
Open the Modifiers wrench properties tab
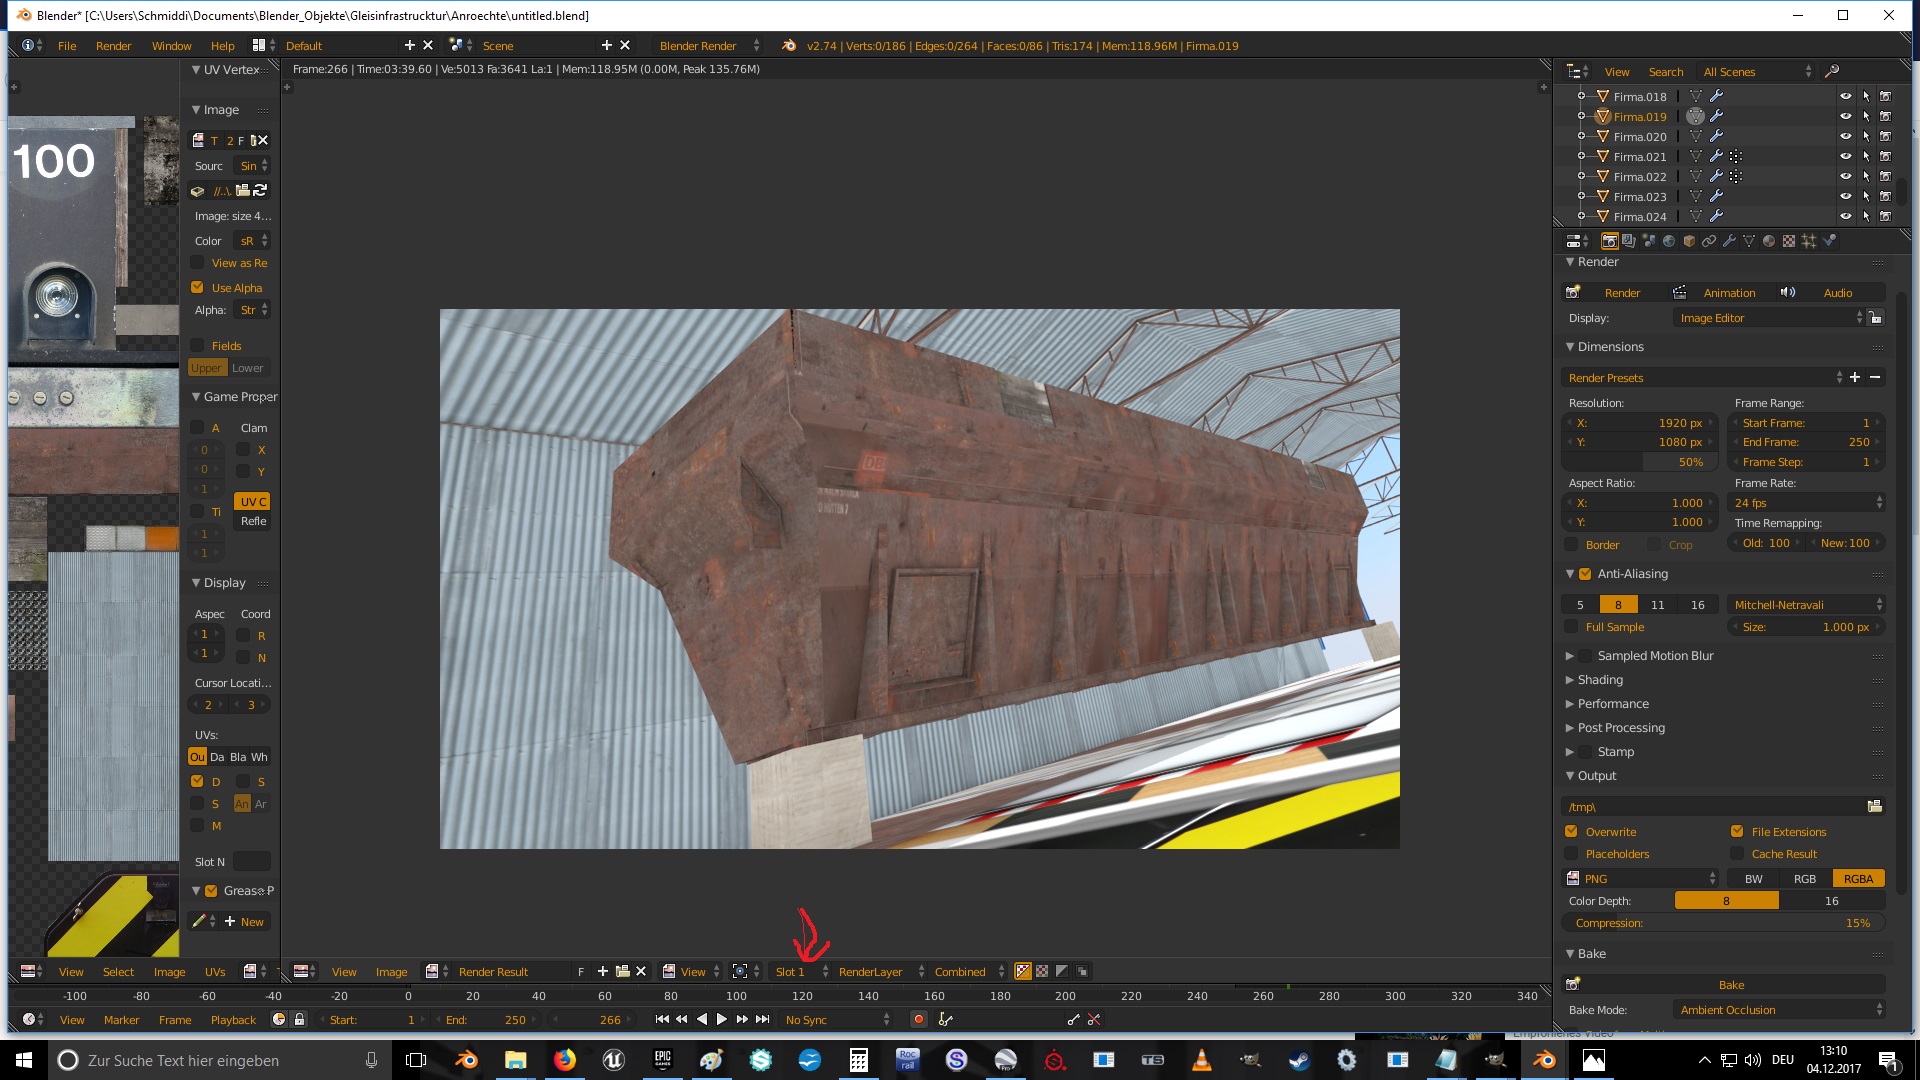1729,241
